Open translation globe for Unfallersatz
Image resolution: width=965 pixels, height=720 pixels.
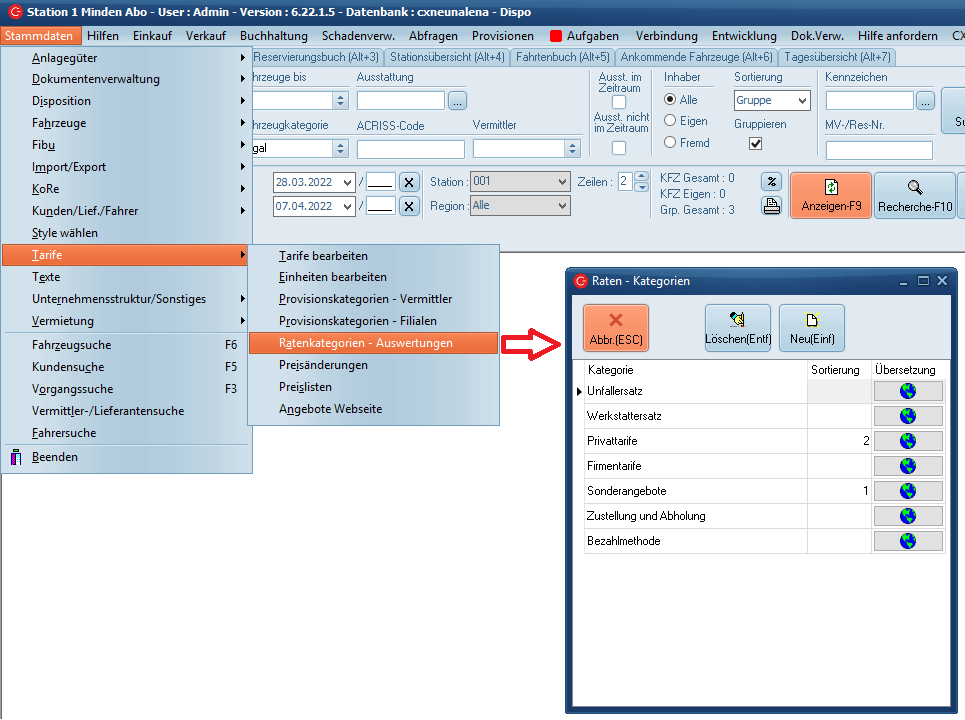908,391
